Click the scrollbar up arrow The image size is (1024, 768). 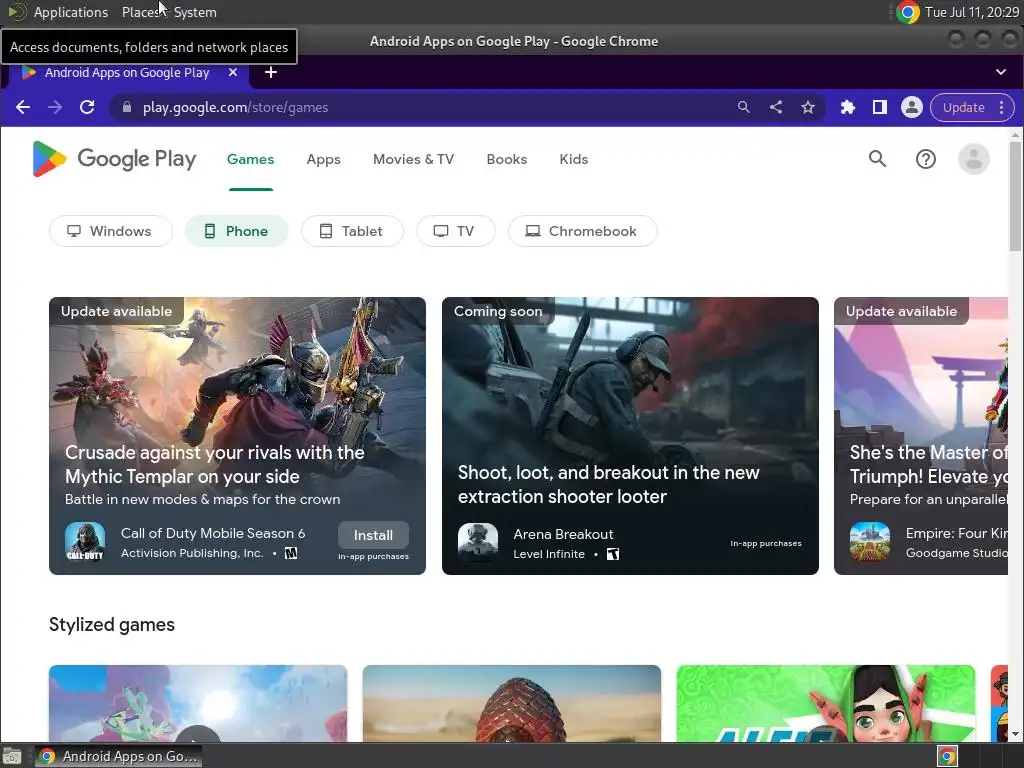tap(1015, 135)
